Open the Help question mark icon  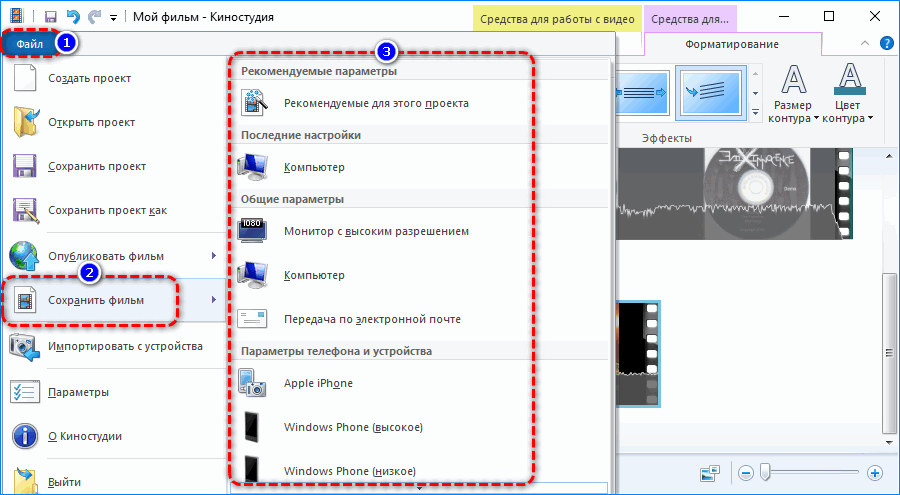click(885, 44)
